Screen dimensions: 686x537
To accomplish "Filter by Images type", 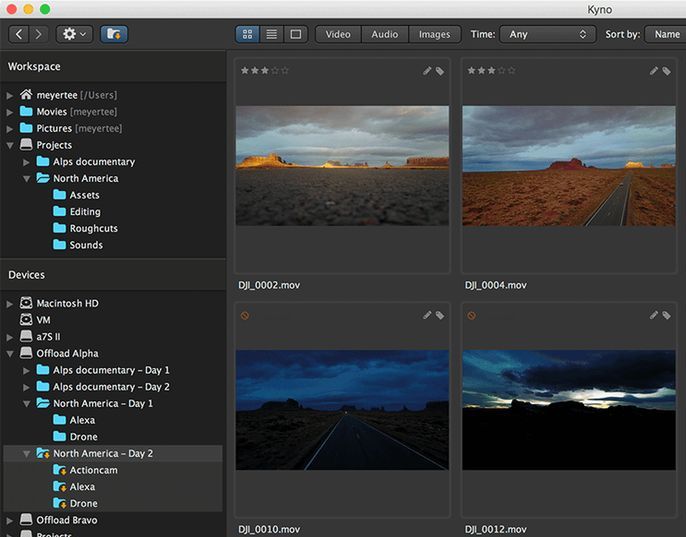I will (434, 34).
